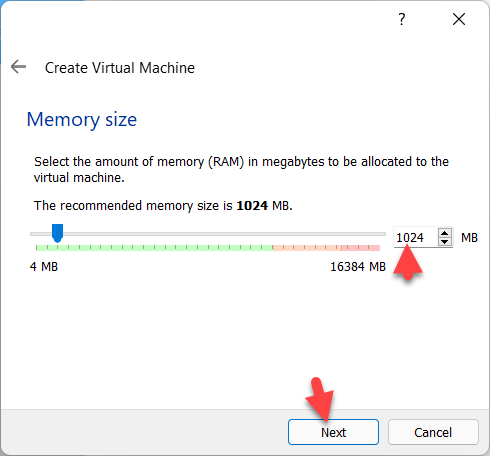The width and height of the screenshot is (490, 456).
Task: Click the 4 MB minimum label
Action: (44, 267)
